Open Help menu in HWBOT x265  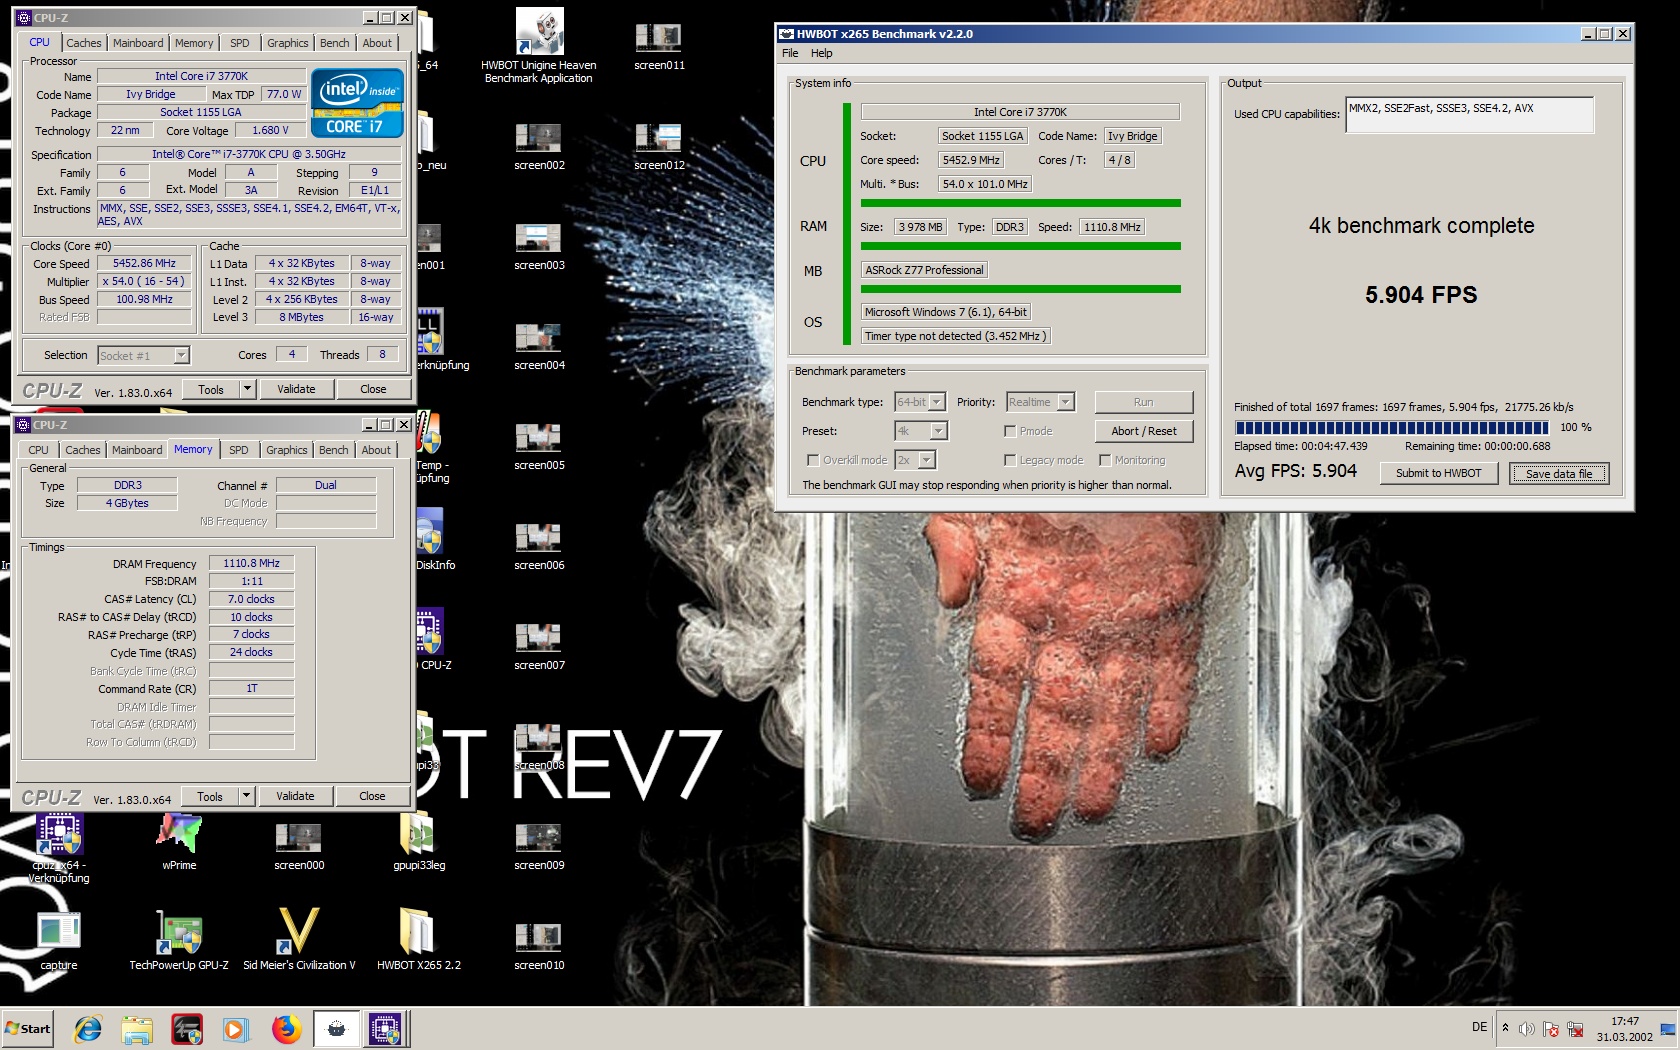821,53
